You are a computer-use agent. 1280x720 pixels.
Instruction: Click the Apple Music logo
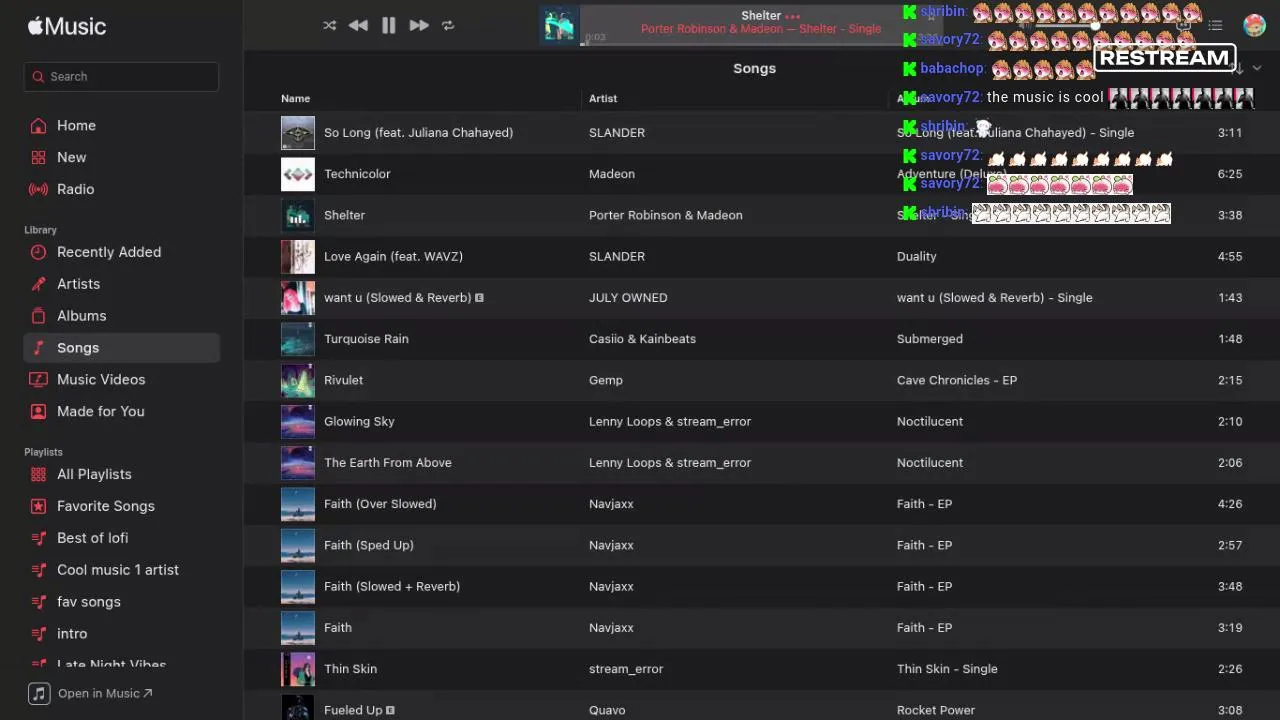[x=67, y=27]
